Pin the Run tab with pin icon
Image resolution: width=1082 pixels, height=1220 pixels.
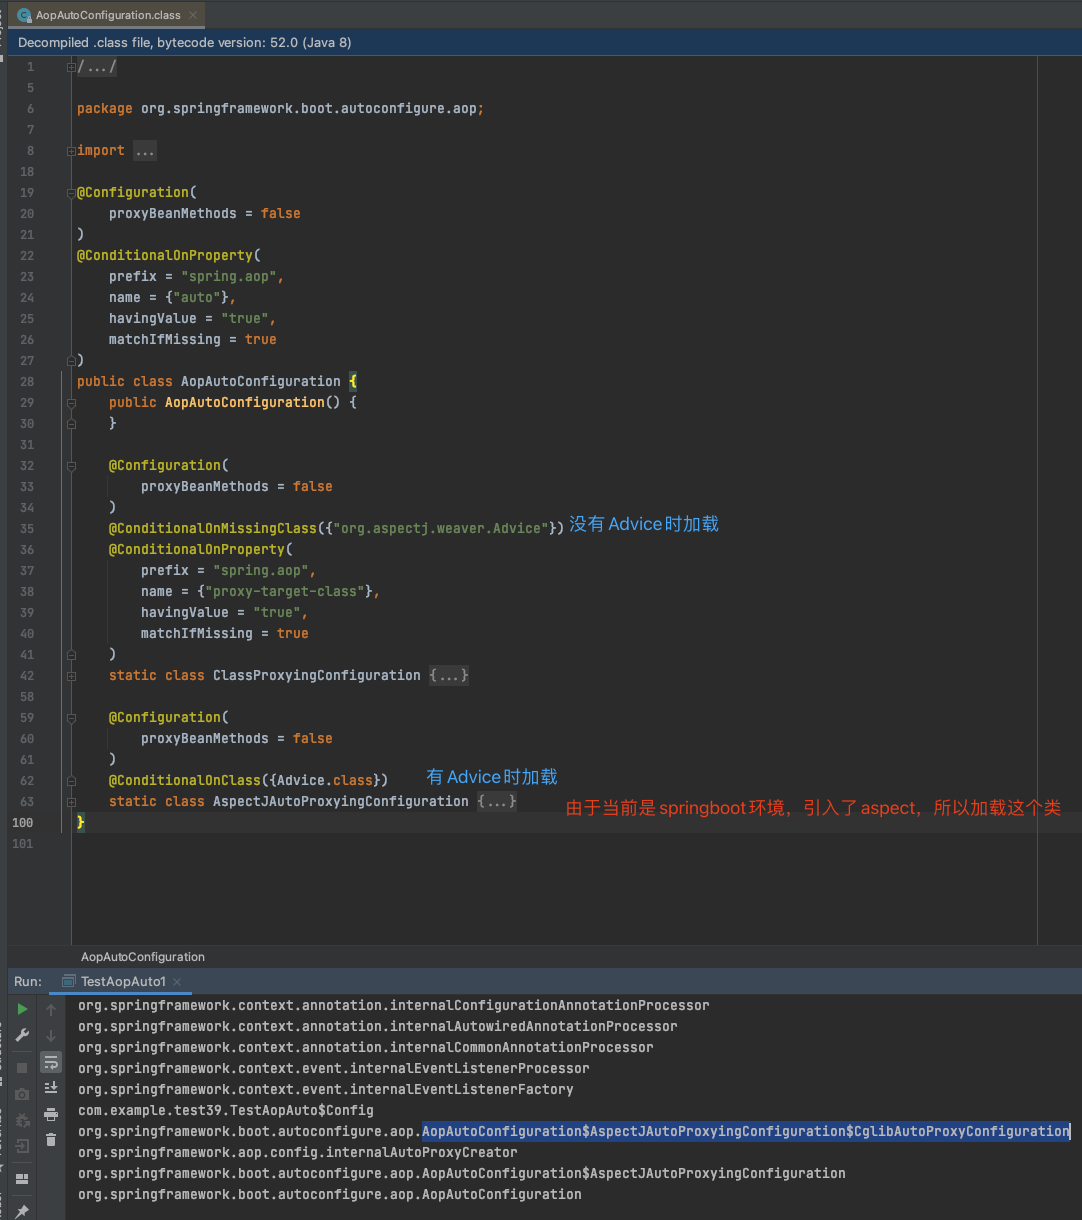22,1211
